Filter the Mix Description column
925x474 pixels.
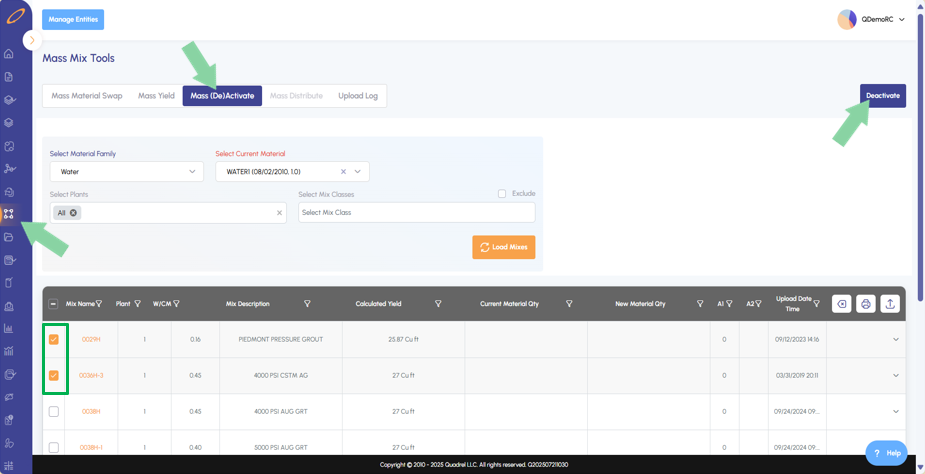tap(307, 303)
